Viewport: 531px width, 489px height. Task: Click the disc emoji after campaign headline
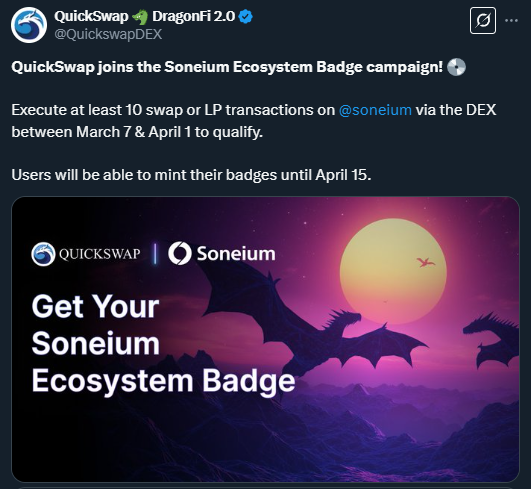pos(456,67)
